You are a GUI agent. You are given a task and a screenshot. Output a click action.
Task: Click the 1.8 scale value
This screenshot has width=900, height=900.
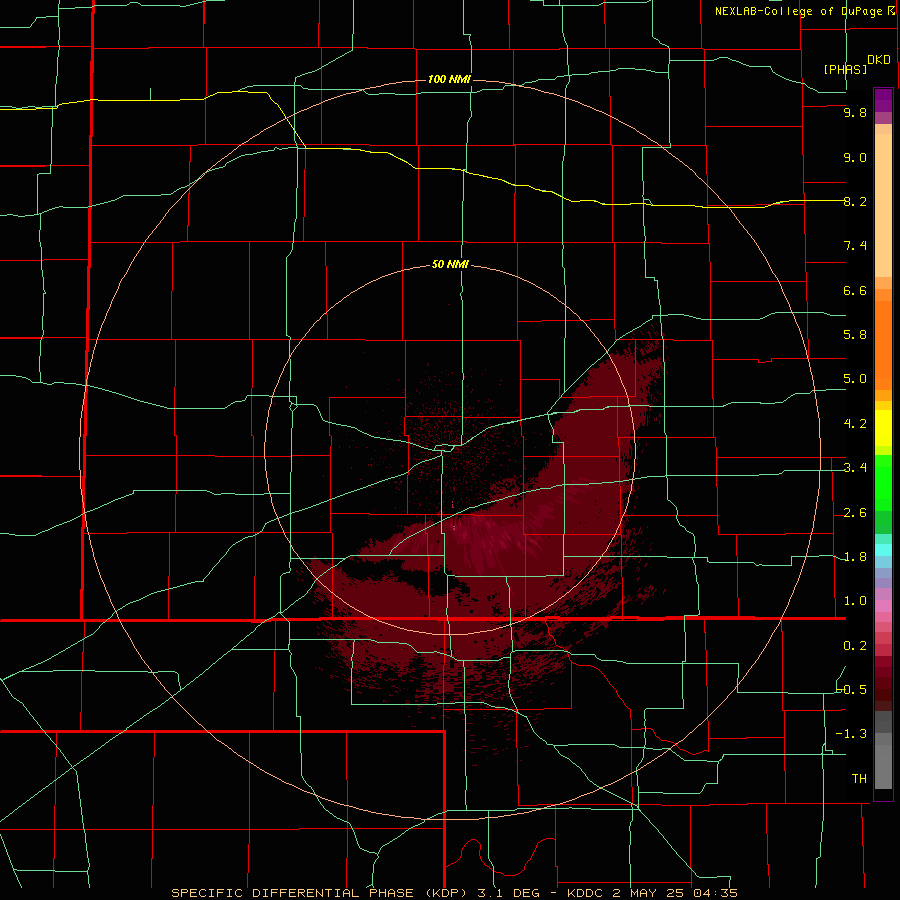pos(855,557)
